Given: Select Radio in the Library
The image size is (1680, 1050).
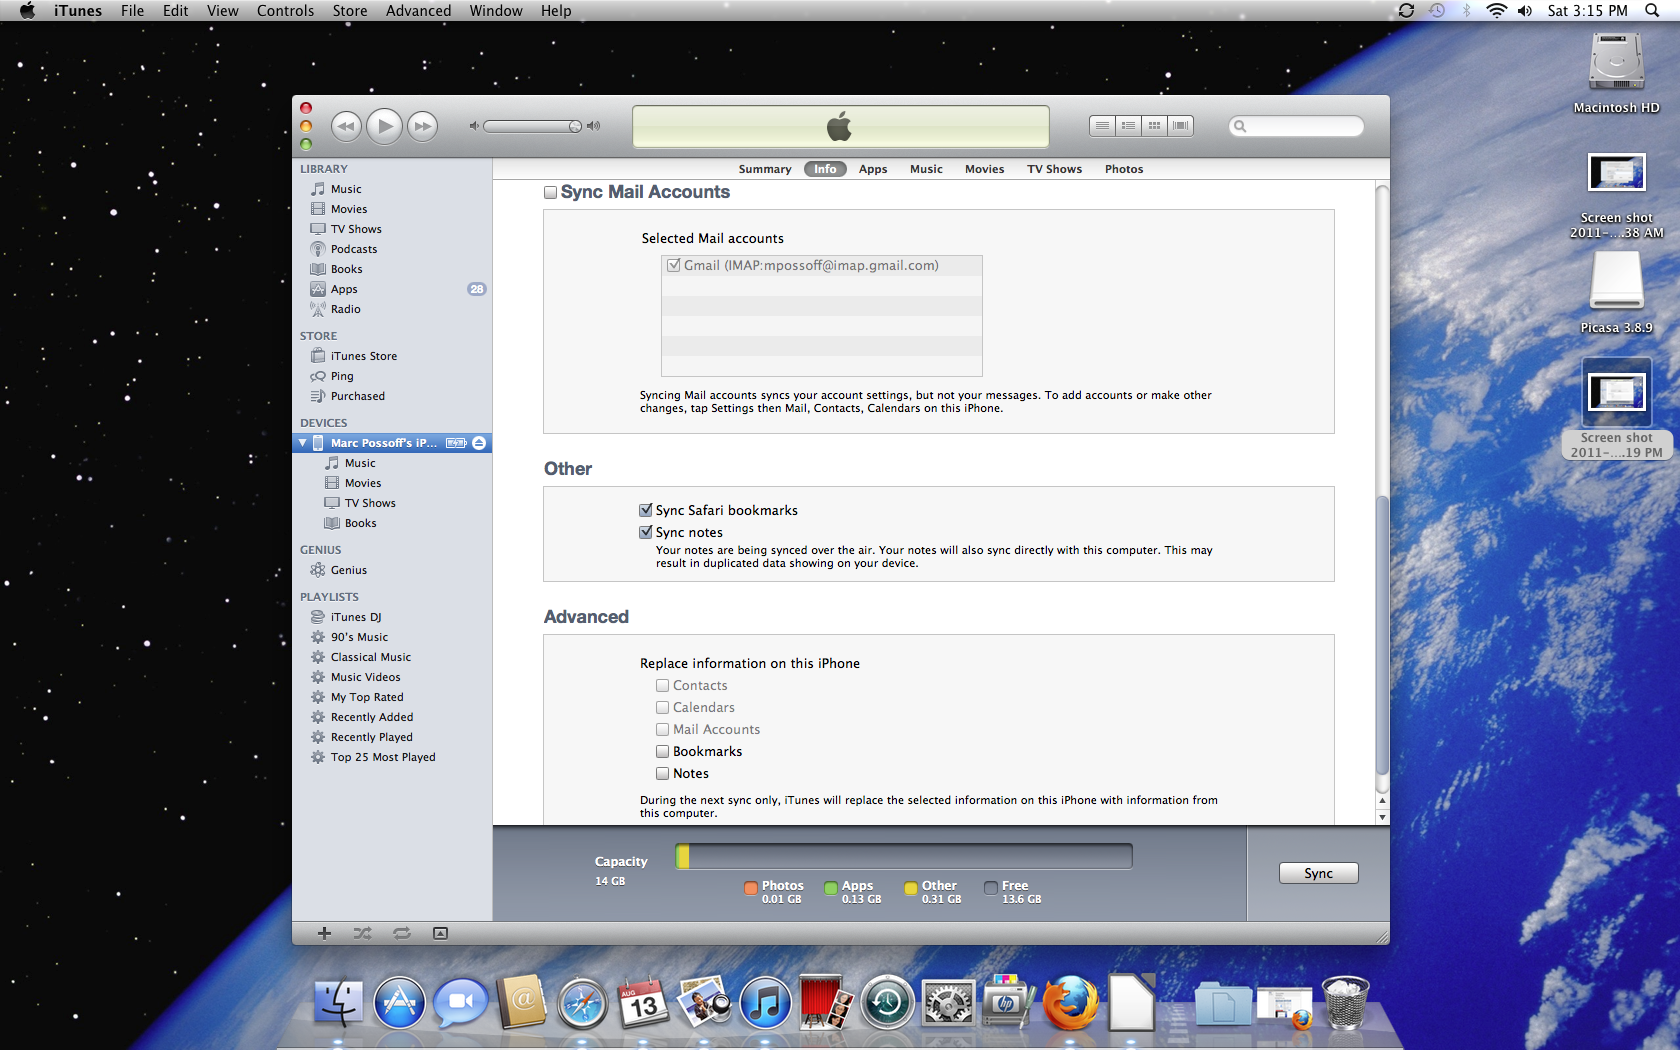Looking at the screenshot, I should click(x=345, y=309).
